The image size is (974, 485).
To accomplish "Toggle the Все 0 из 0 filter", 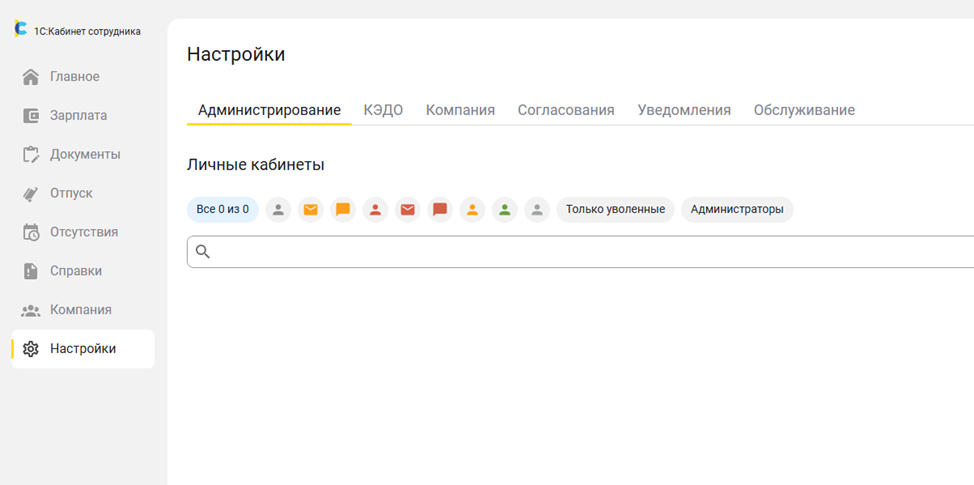I will tap(223, 210).
